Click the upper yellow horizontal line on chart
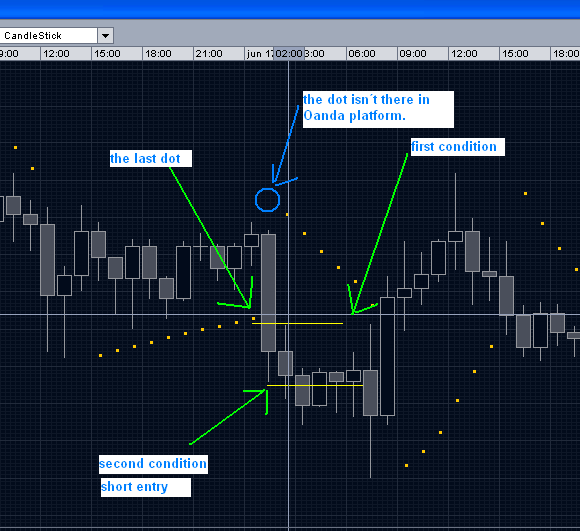Screen dimensions: 580x531 tap(297, 324)
